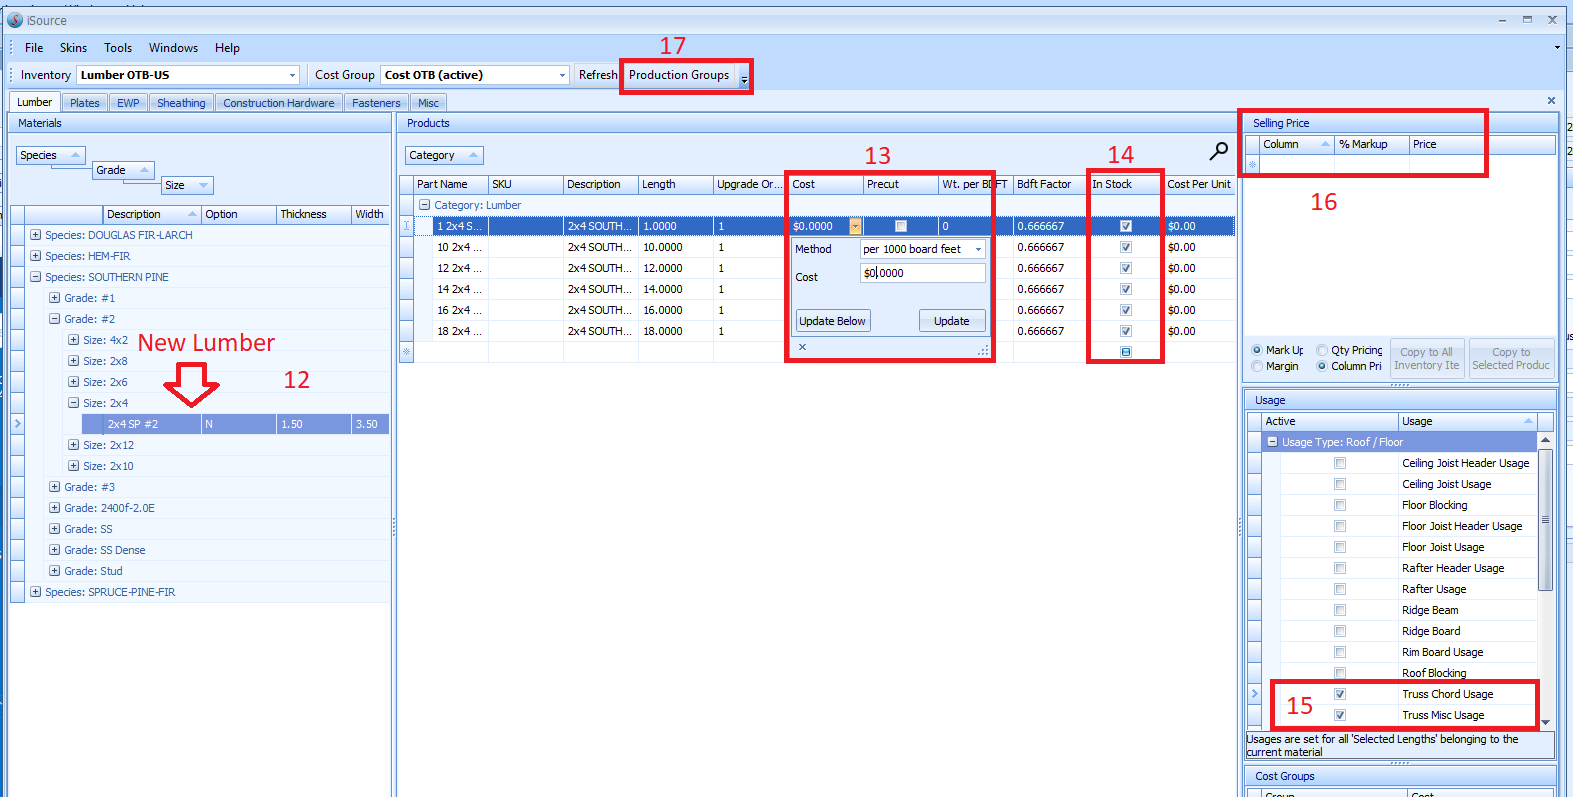The width and height of the screenshot is (1573, 797).
Task: Uncheck Truss Chord Usage checkbox
Action: click(x=1340, y=694)
